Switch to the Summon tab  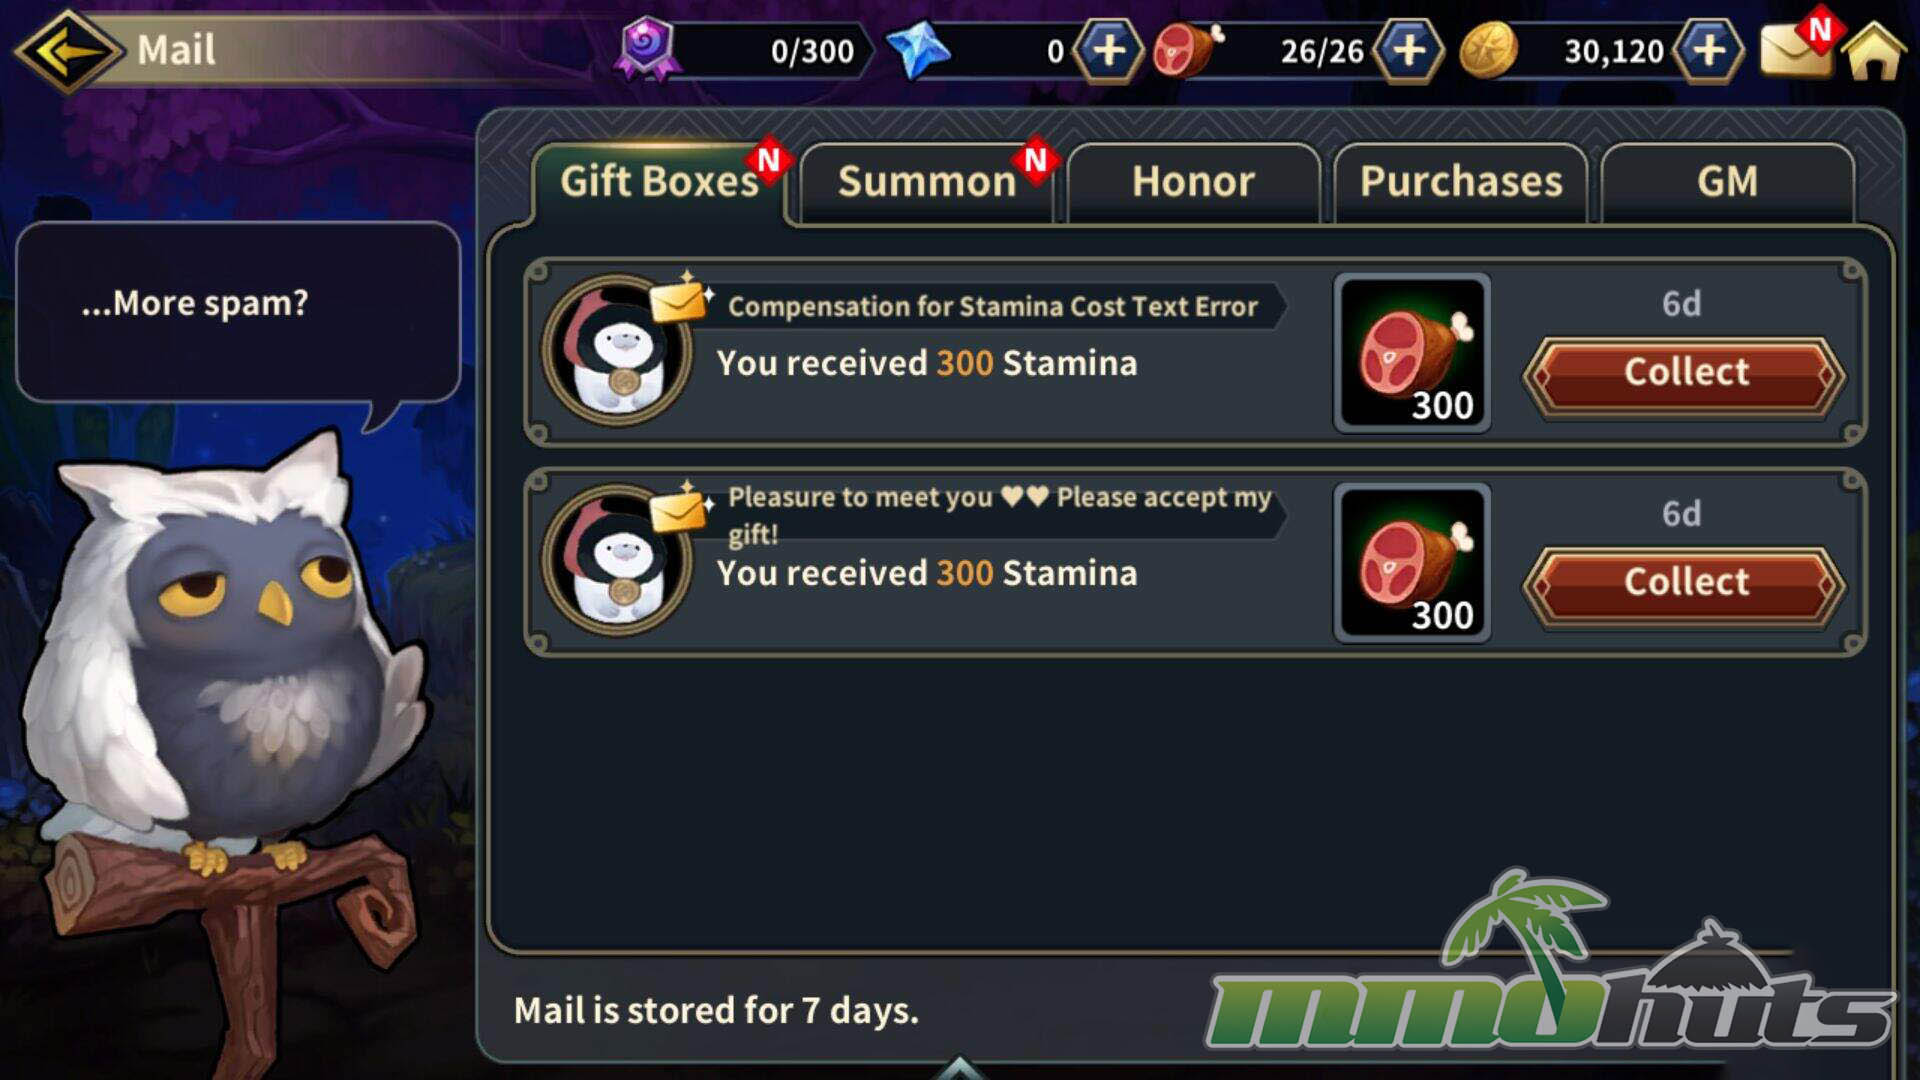pos(927,182)
